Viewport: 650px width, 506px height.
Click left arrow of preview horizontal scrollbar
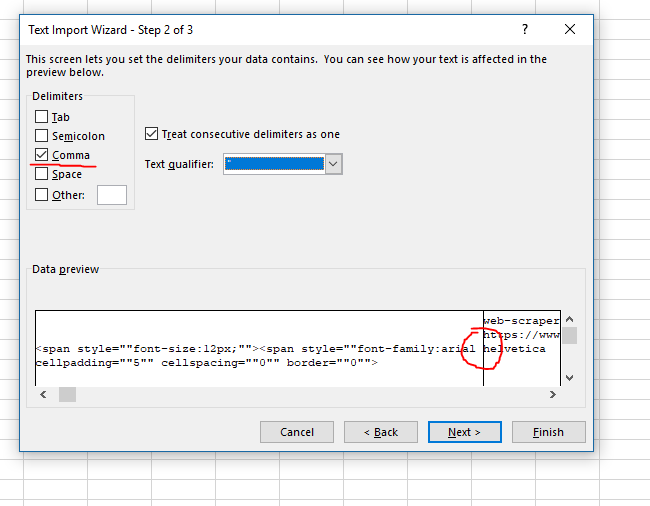coord(44,395)
